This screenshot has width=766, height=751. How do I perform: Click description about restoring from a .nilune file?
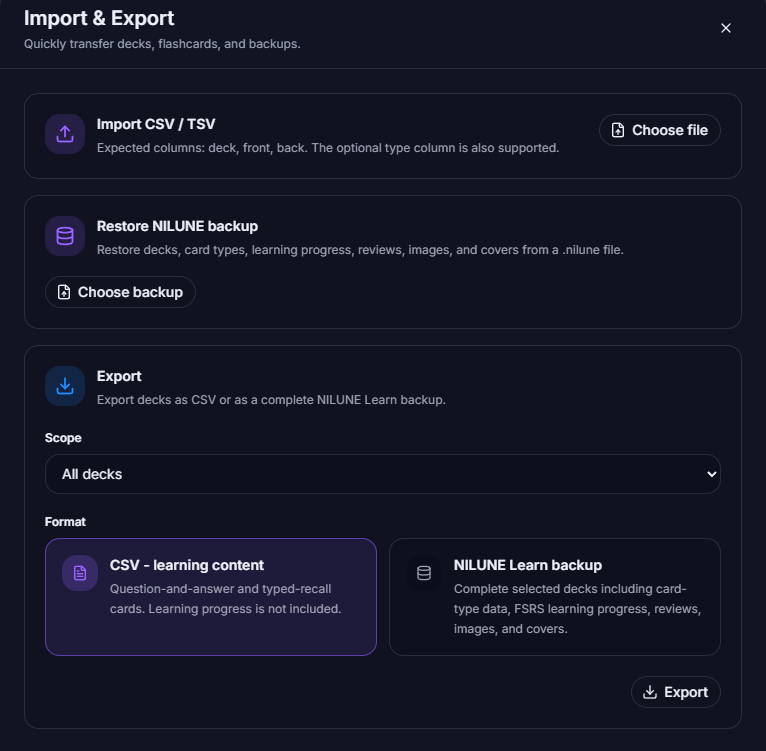click(x=360, y=250)
